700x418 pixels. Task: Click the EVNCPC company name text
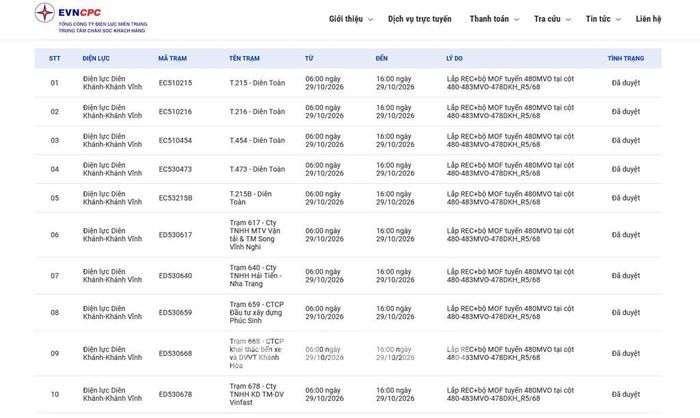coord(79,13)
